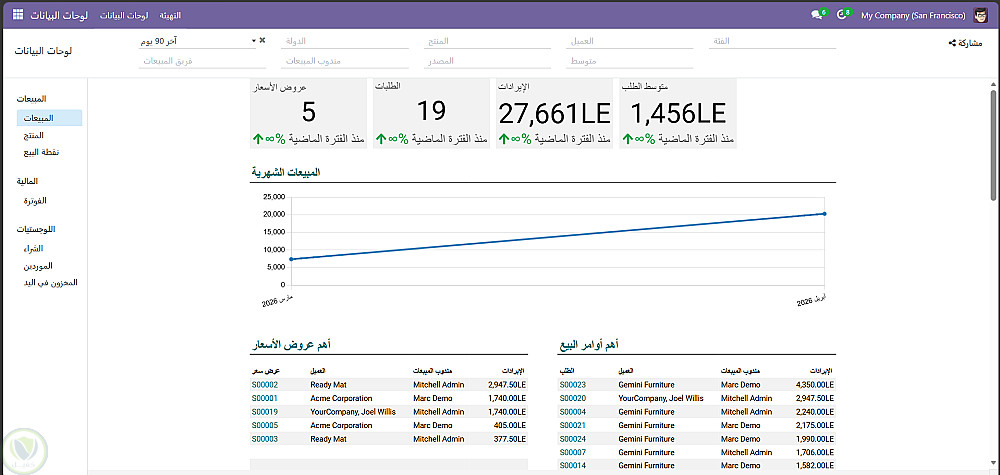Open sales order S00023 link

pos(573,384)
